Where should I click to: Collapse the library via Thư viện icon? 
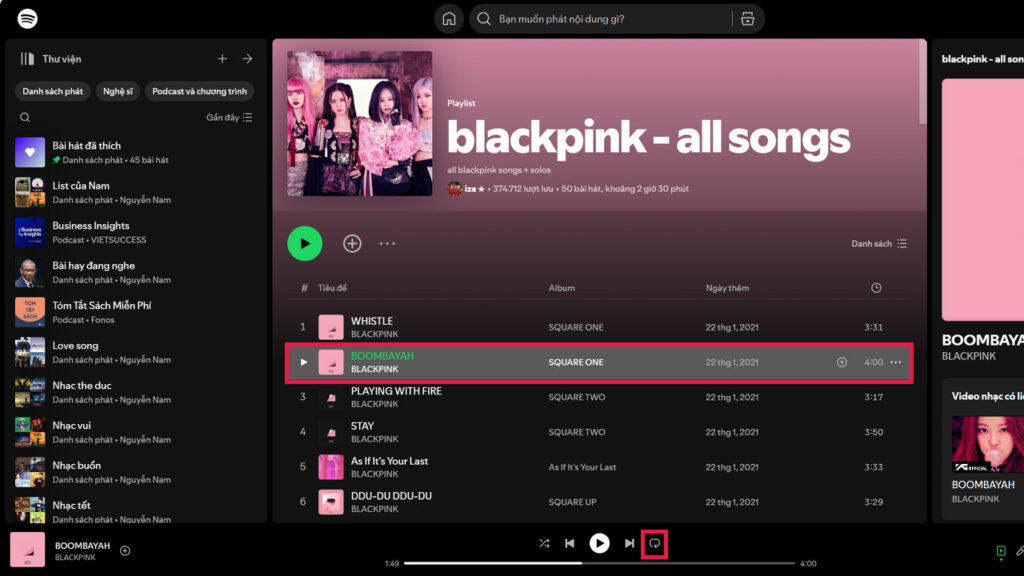pos(27,59)
